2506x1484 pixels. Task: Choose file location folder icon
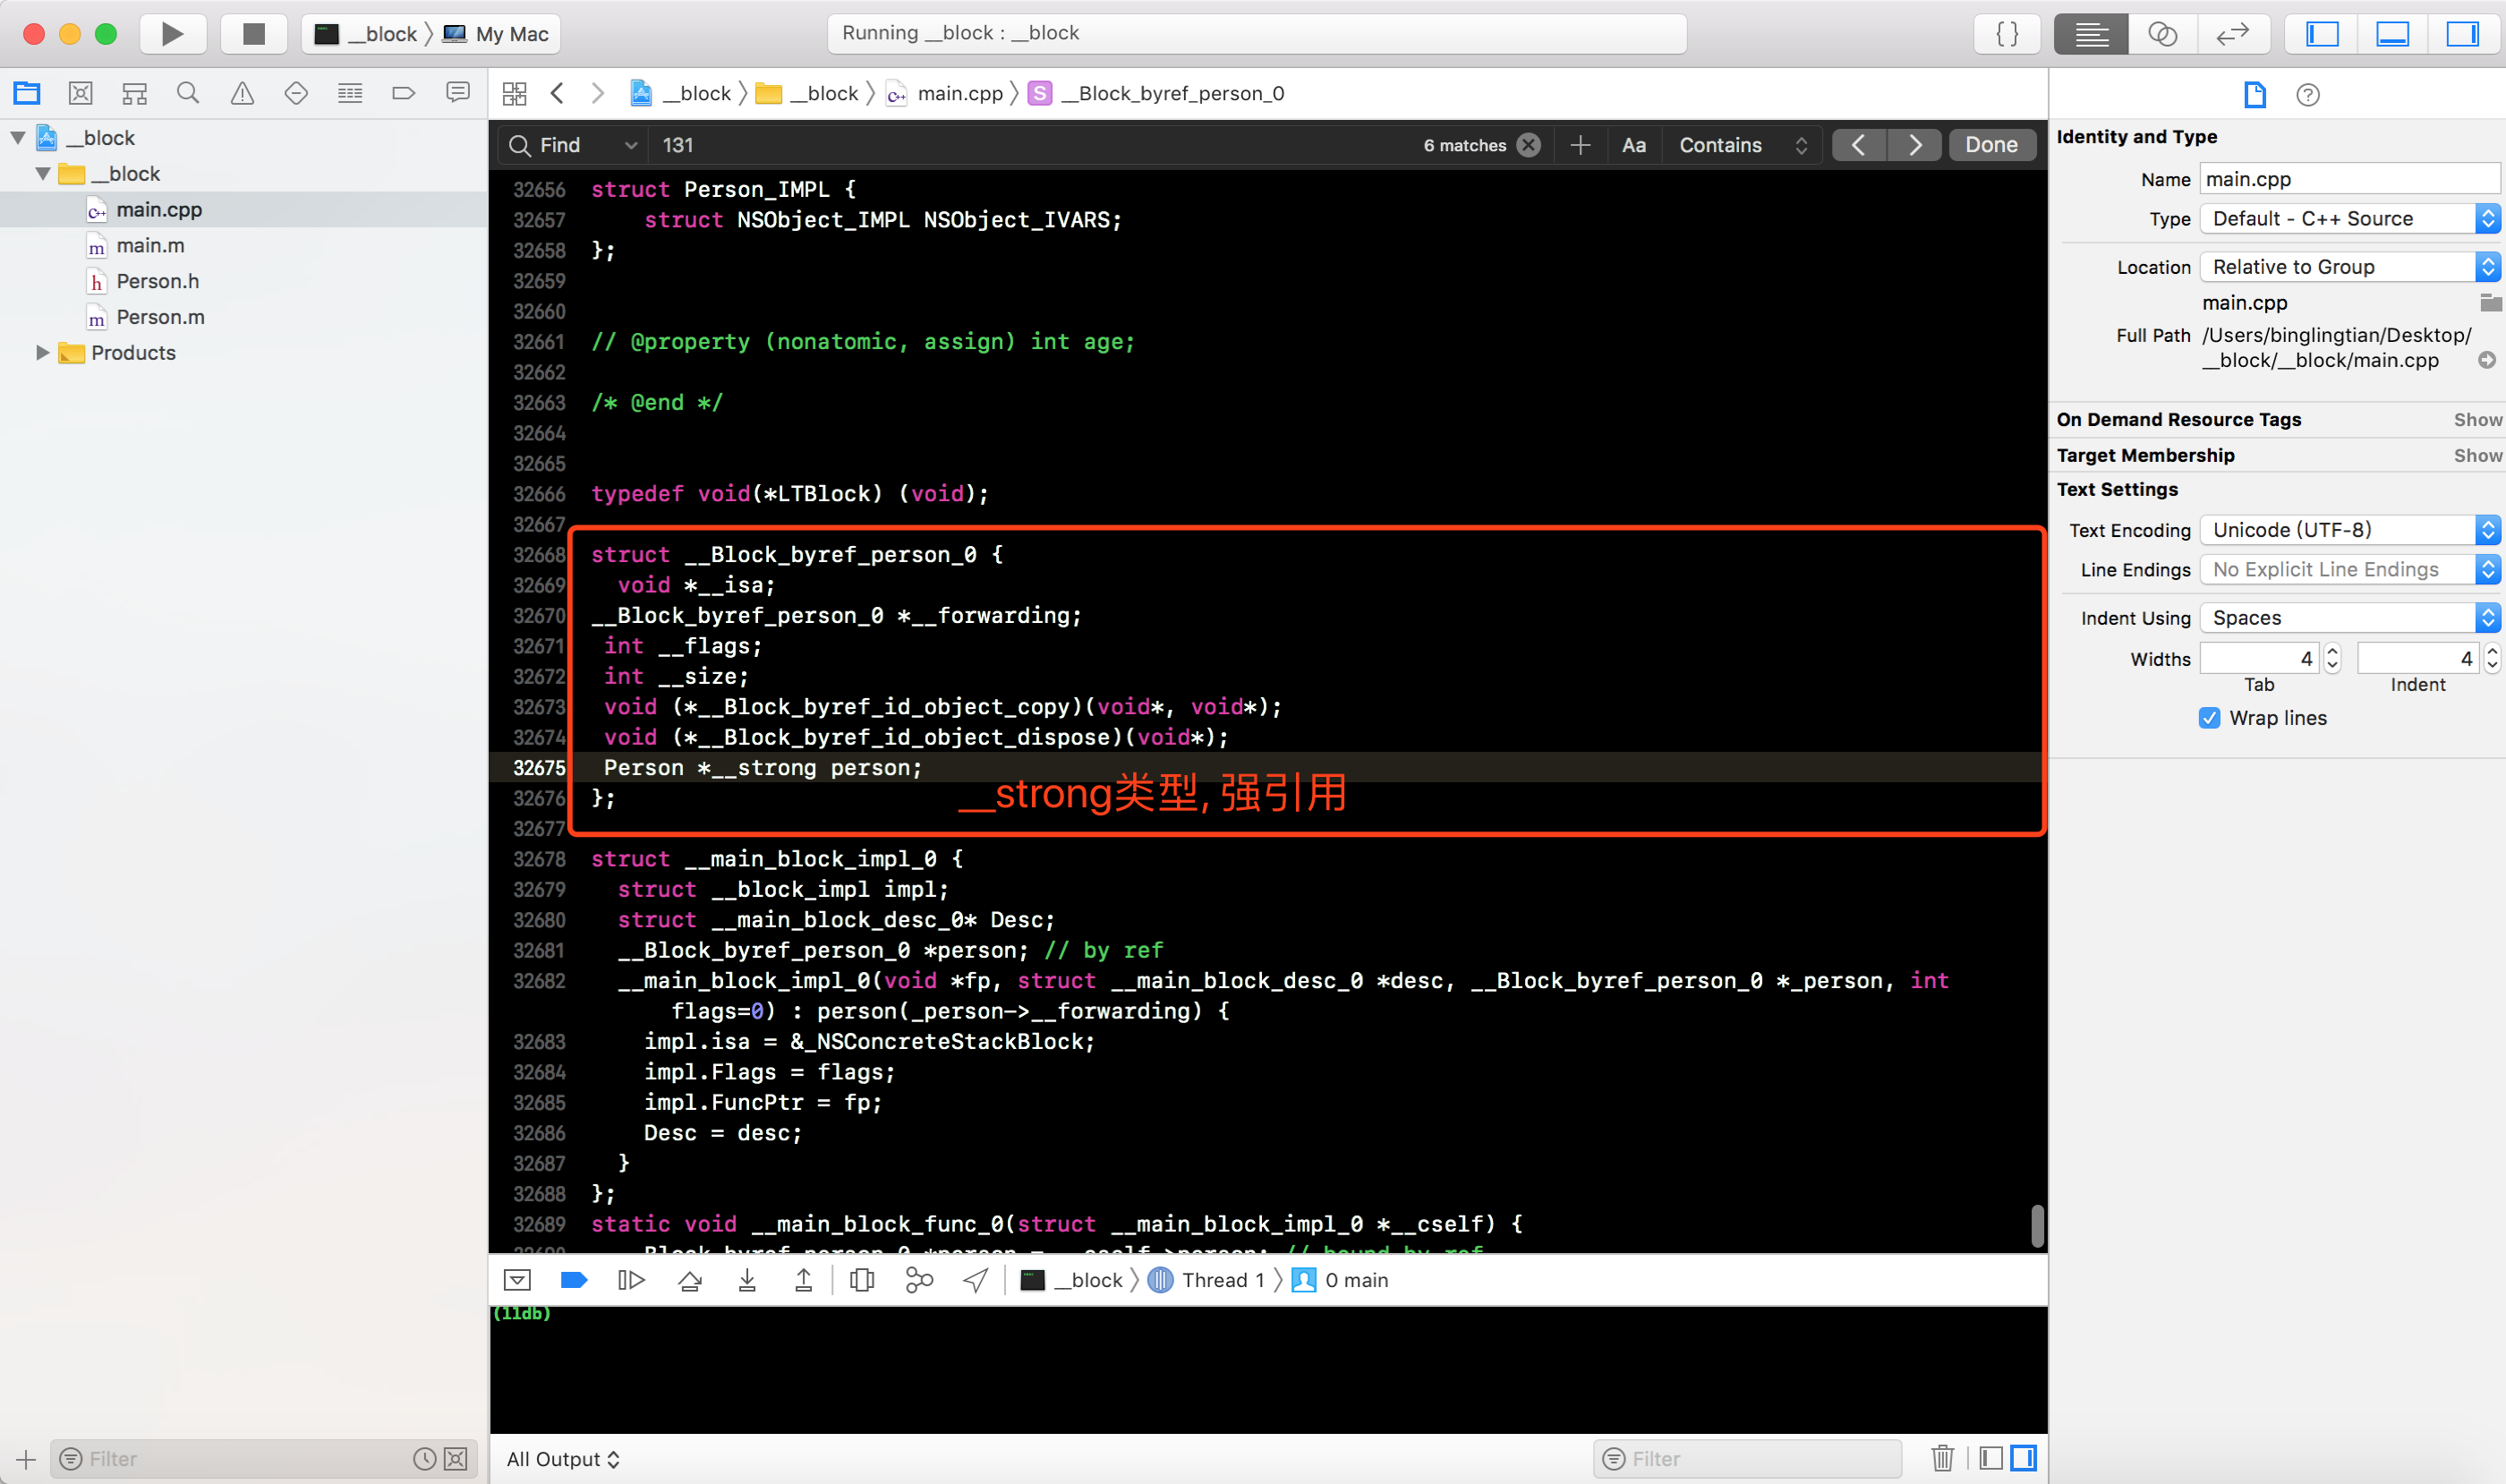tap(2490, 303)
